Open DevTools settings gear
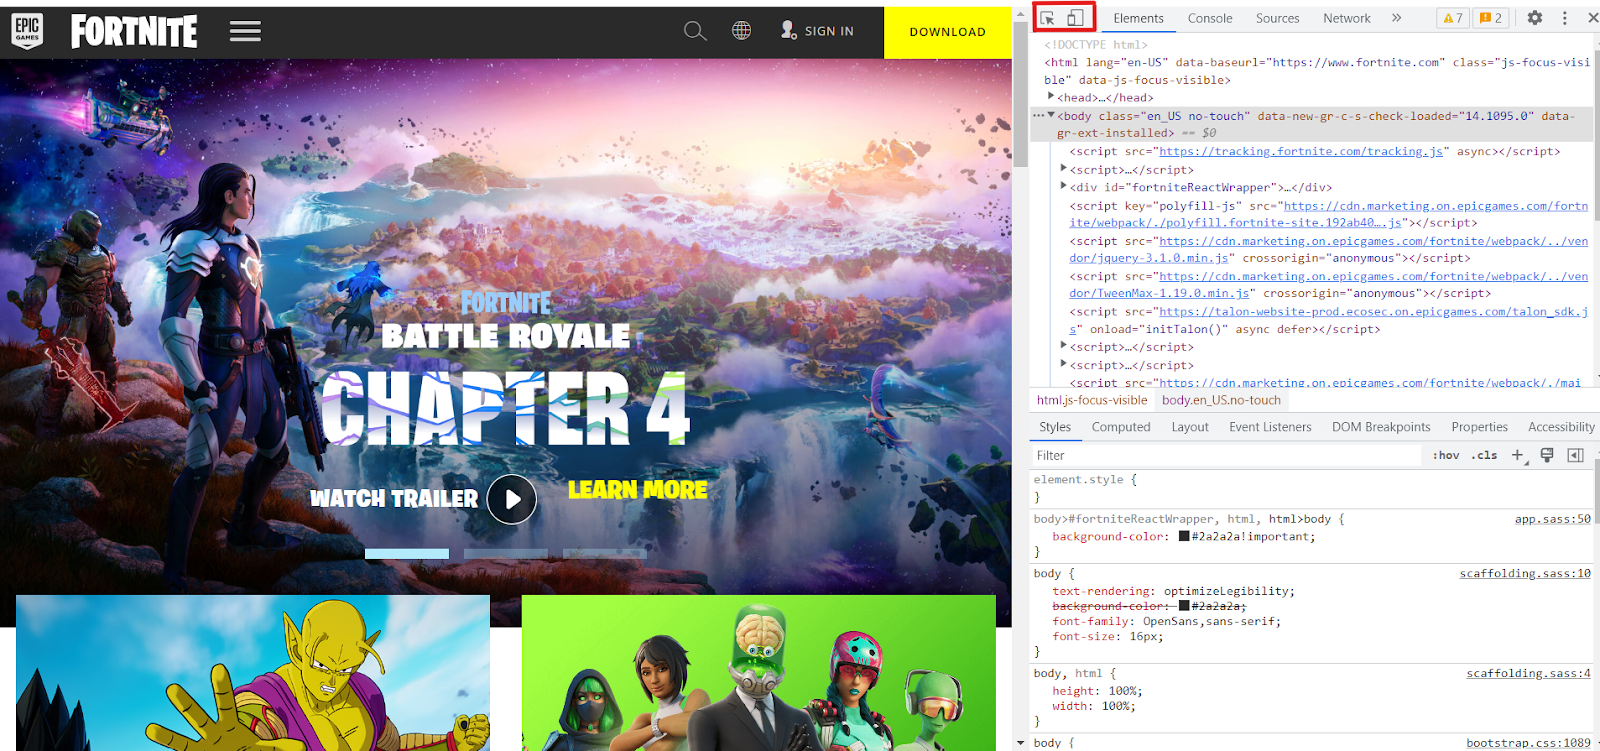Image resolution: width=1600 pixels, height=751 pixels. pyautogui.click(x=1535, y=18)
